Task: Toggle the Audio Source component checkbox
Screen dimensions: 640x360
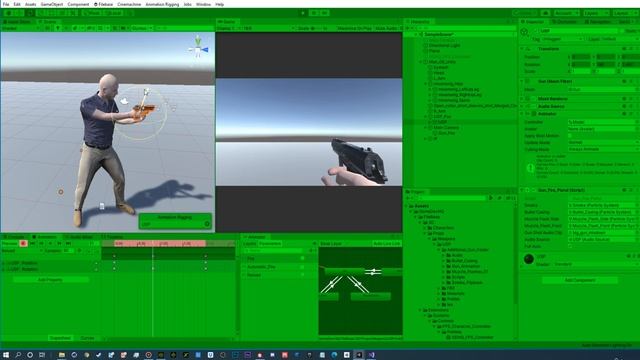Action: tap(534, 106)
